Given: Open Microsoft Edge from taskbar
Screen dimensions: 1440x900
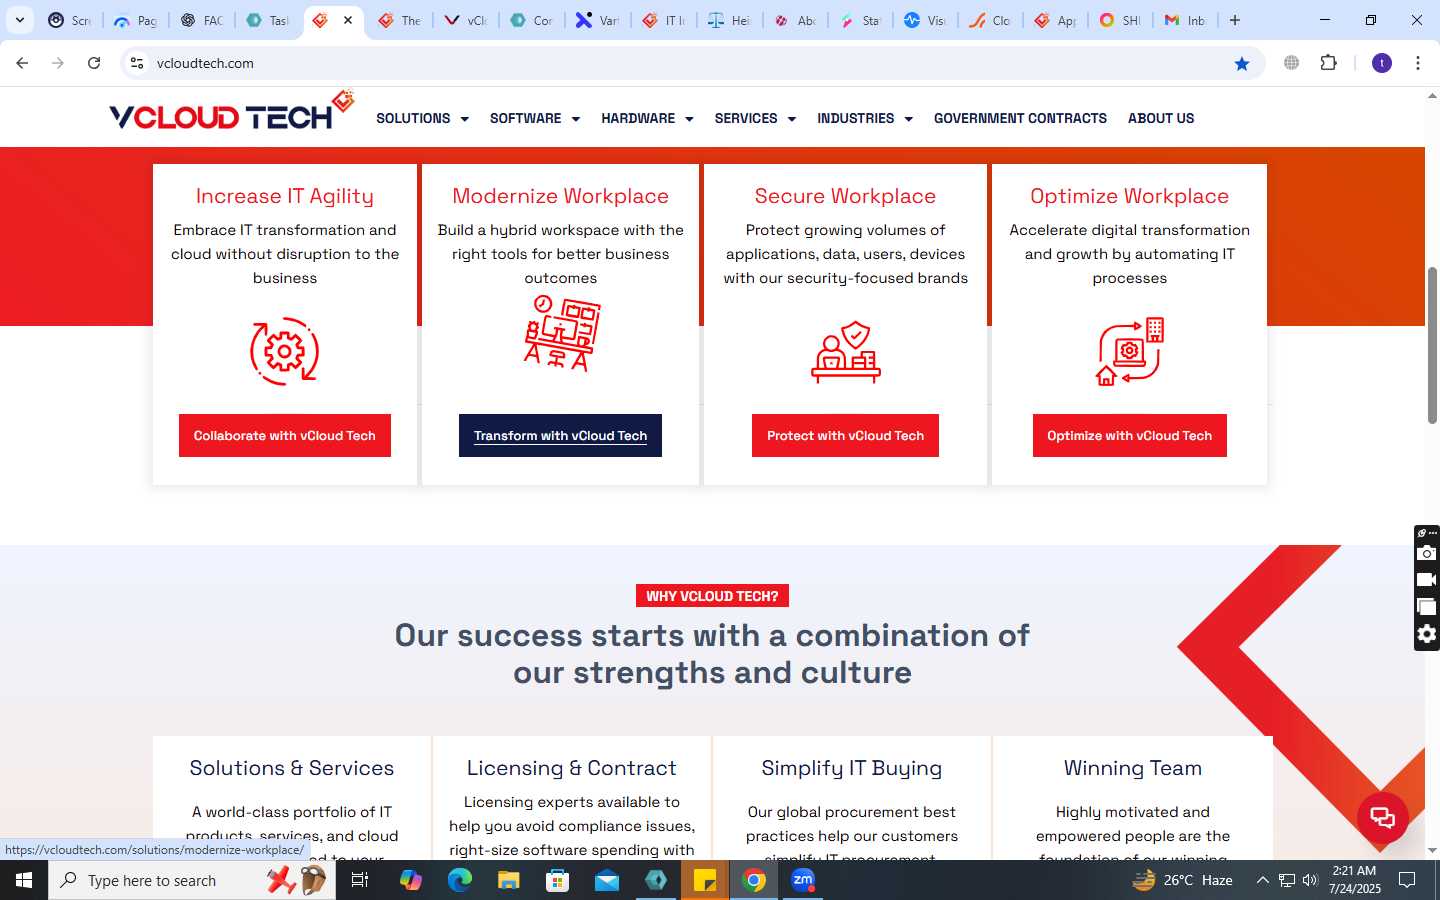Looking at the screenshot, I should click(459, 880).
